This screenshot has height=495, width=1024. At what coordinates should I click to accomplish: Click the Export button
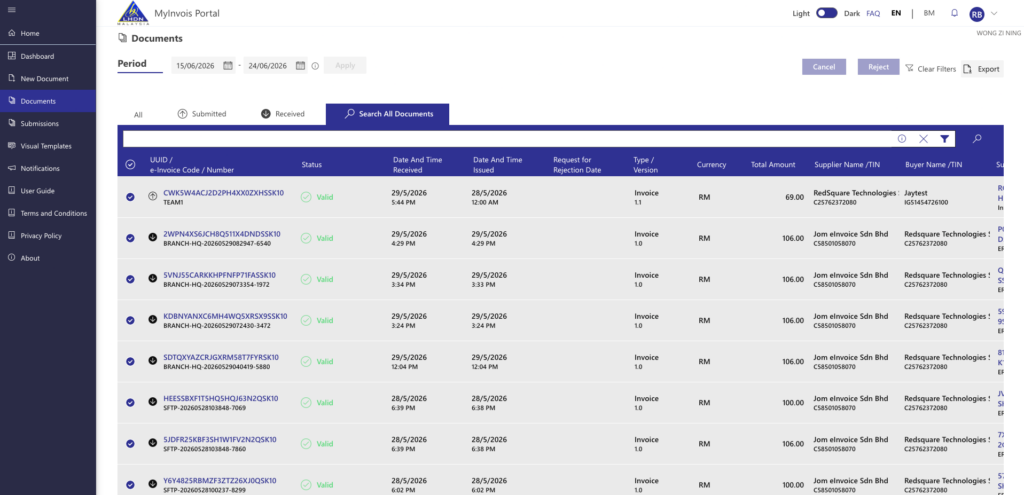(982, 69)
